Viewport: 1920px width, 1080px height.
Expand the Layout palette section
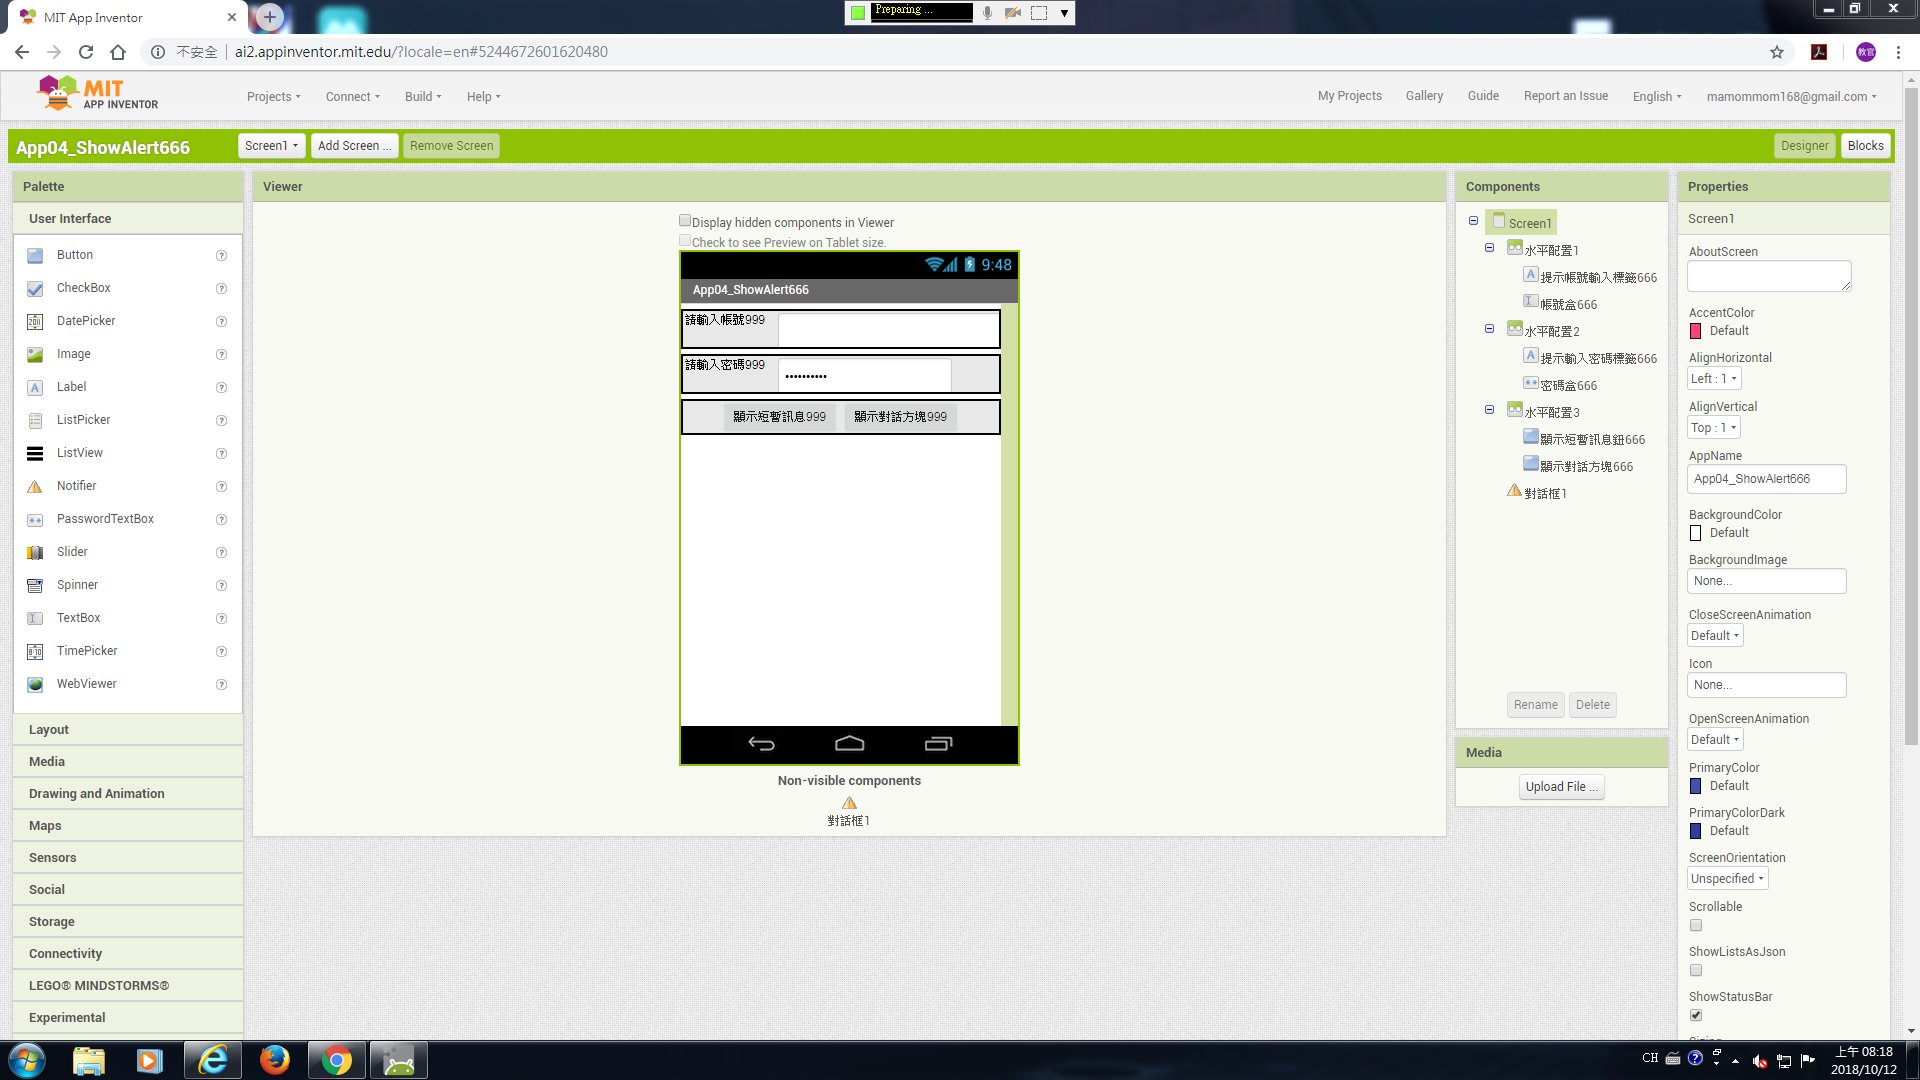point(128,730)
